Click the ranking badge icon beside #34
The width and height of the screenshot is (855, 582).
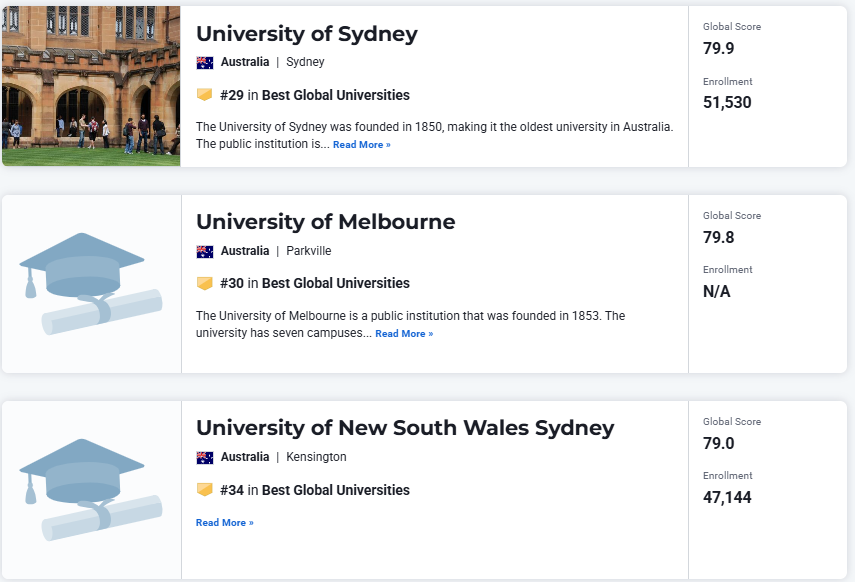(x=205, y=490)
